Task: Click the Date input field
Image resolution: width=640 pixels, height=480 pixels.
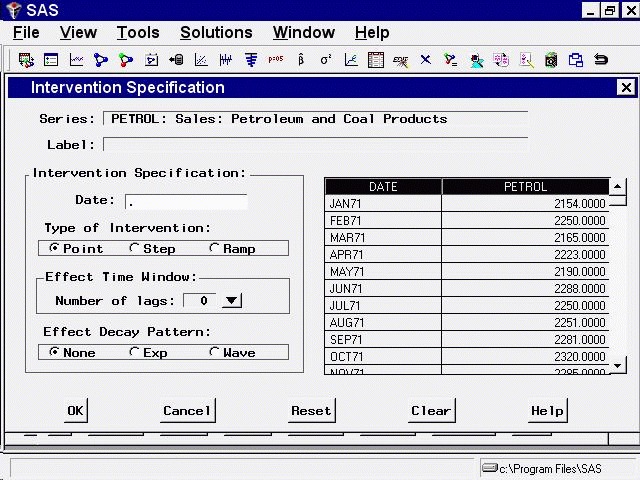Action: point(186,202)
